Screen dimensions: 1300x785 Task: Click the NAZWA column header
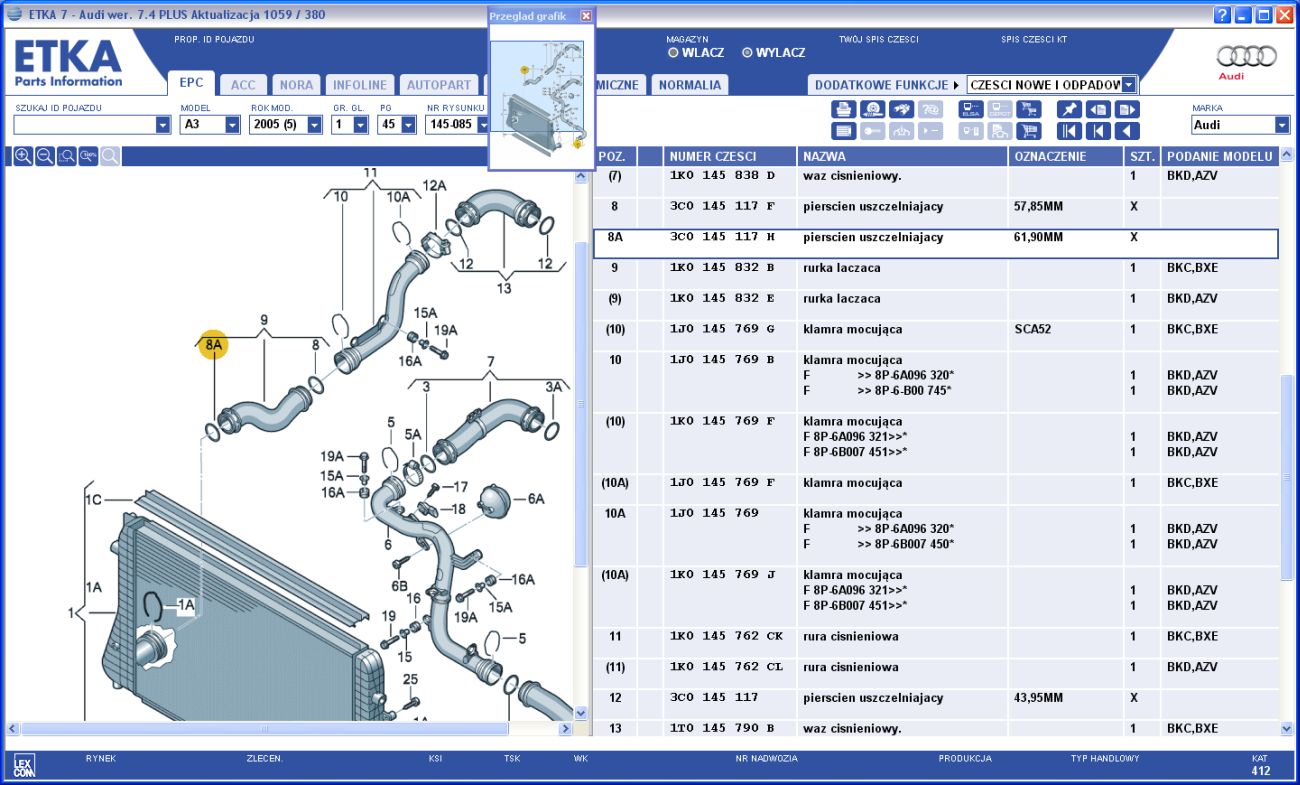tap(903, 157)
